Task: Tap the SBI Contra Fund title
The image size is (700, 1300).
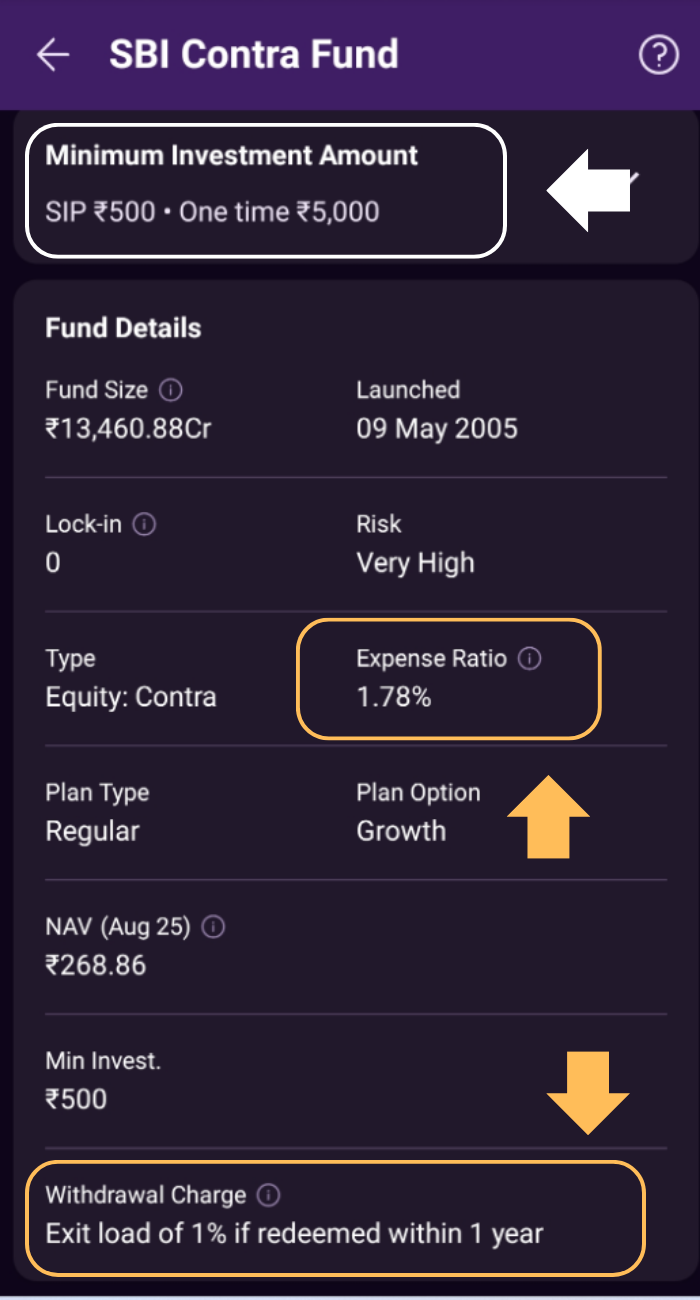Action: (x=254, y=55)
